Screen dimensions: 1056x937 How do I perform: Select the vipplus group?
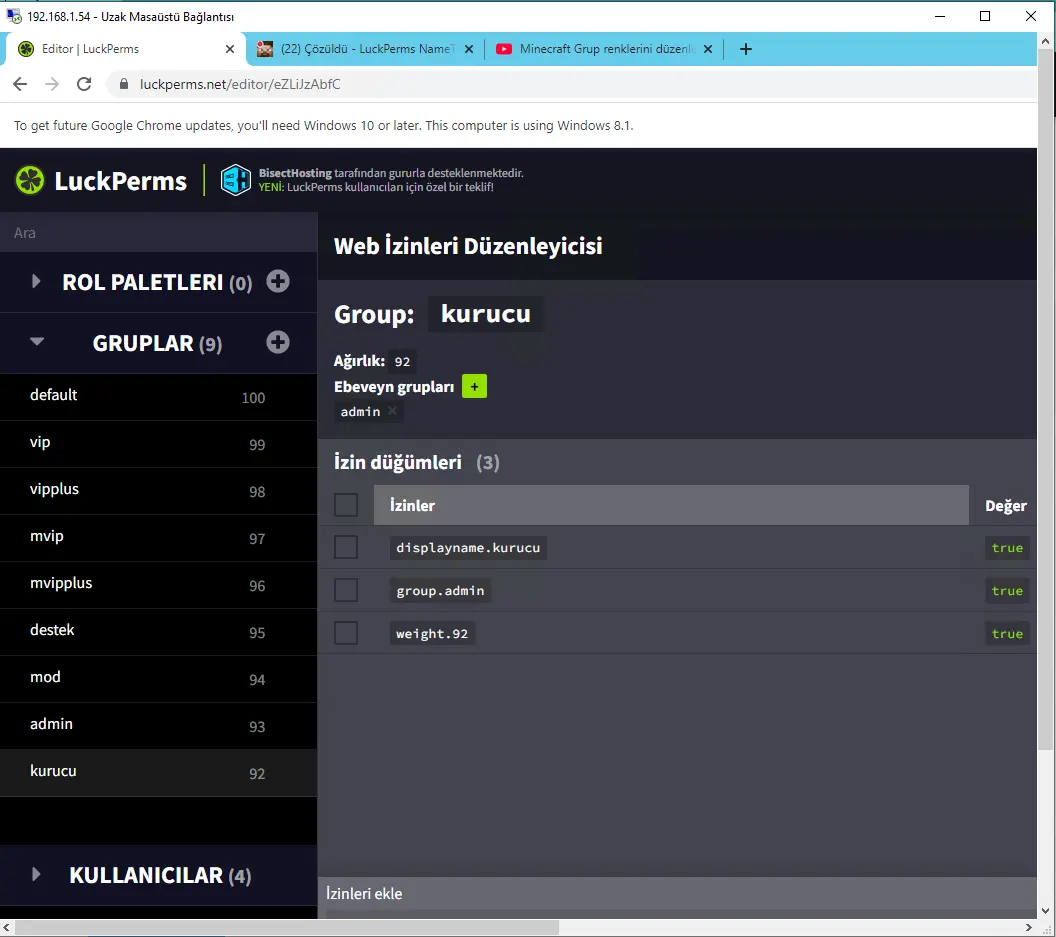tap(158, 492)
